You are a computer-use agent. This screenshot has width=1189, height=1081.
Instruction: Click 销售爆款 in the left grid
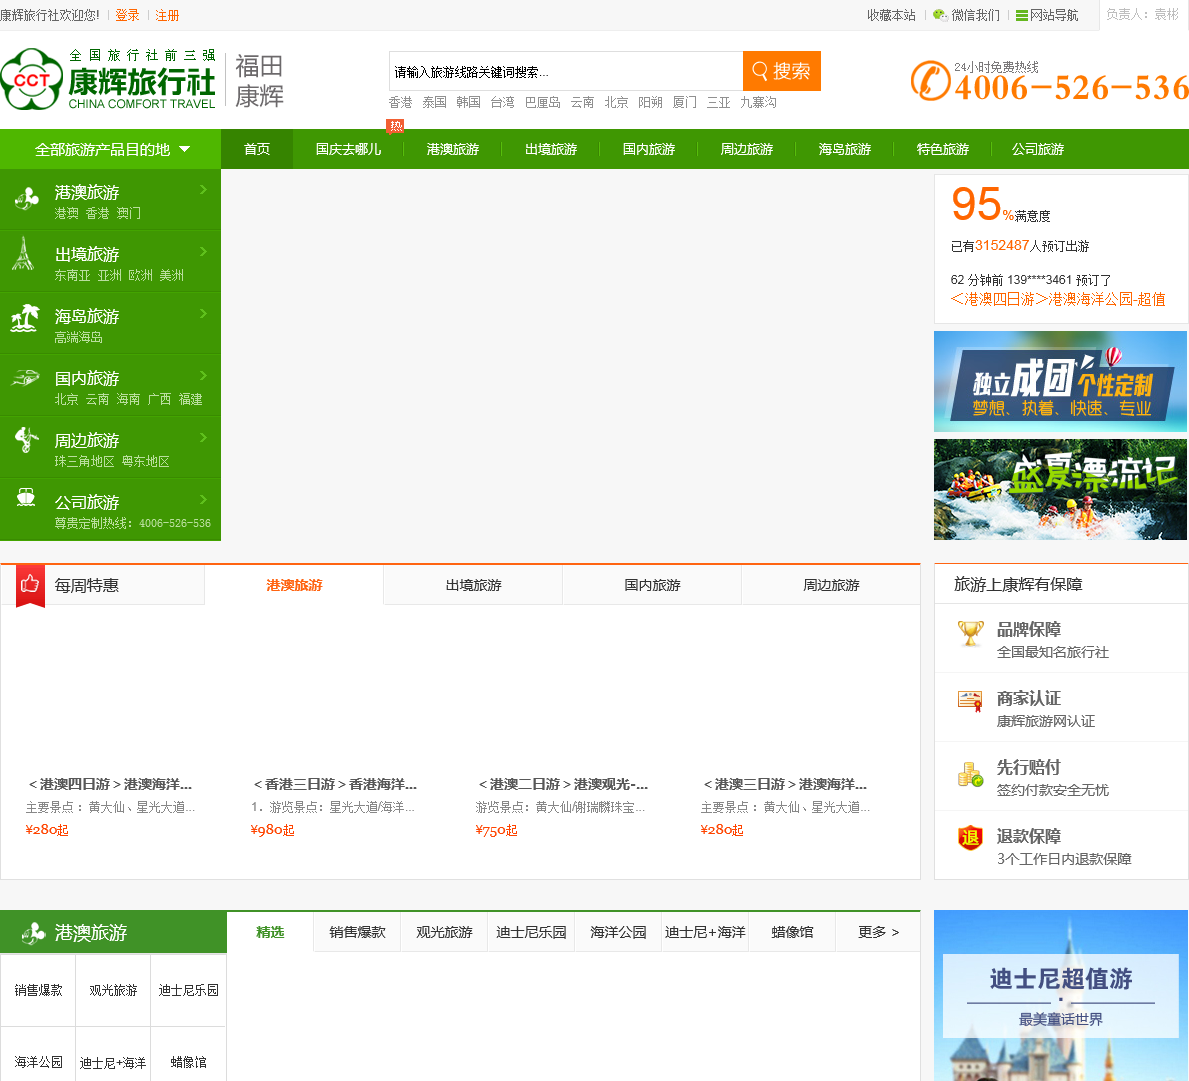click(39, 990)
